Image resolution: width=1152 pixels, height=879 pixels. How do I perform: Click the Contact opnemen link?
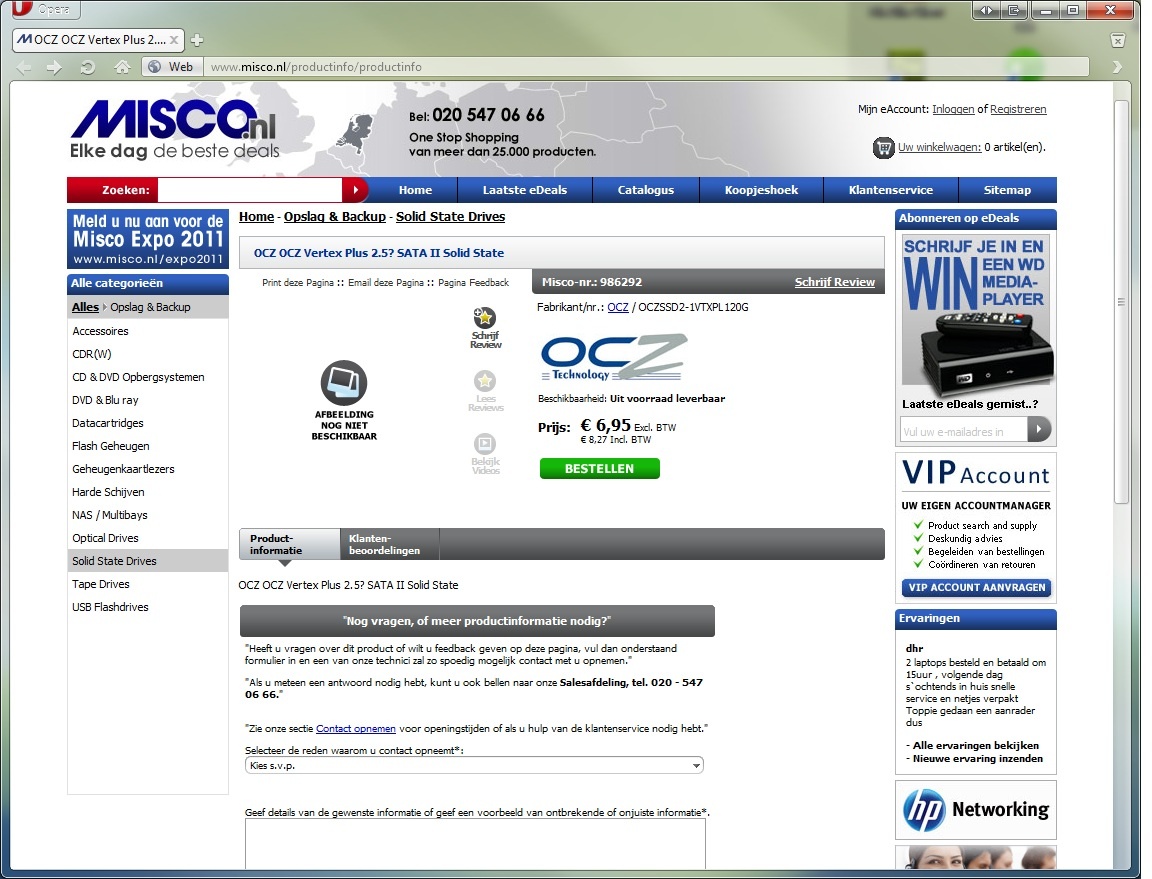point(356,729)
